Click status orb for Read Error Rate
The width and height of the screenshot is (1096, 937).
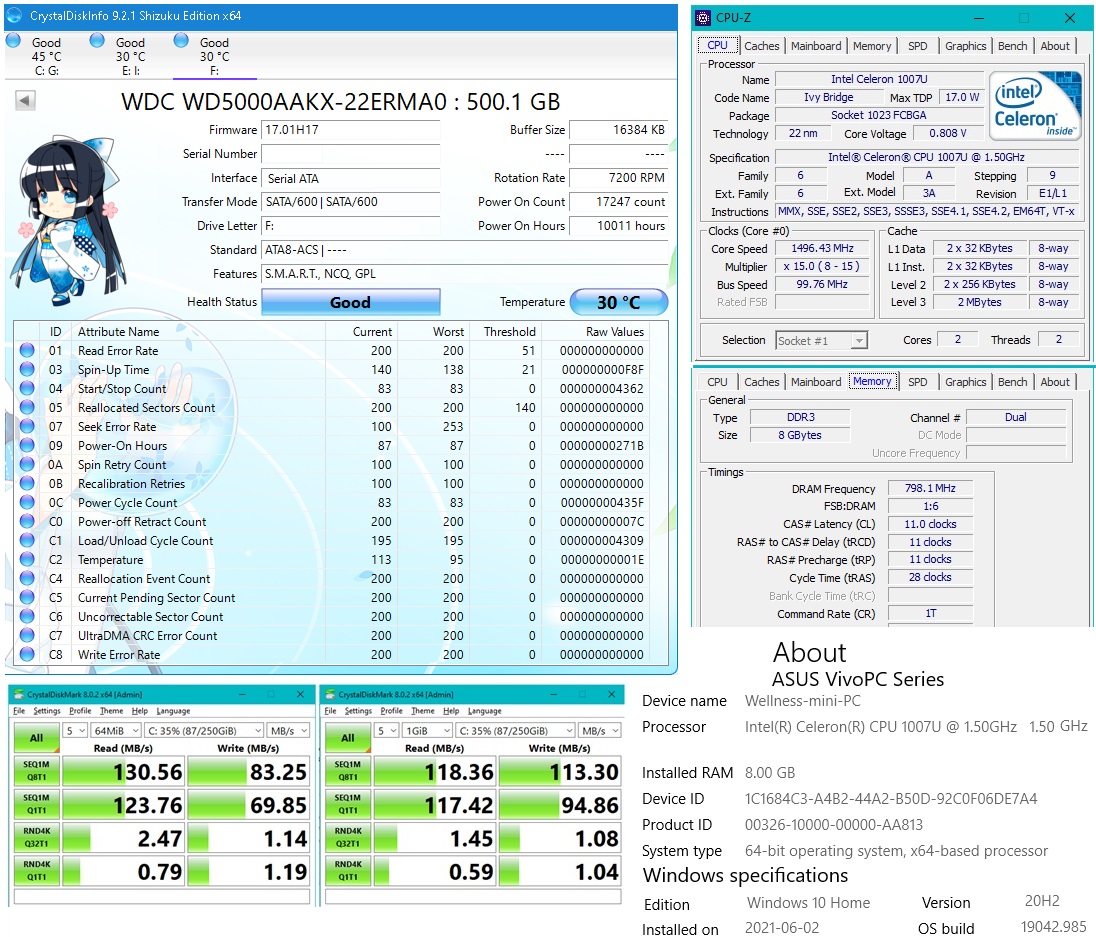pos(27,350)
